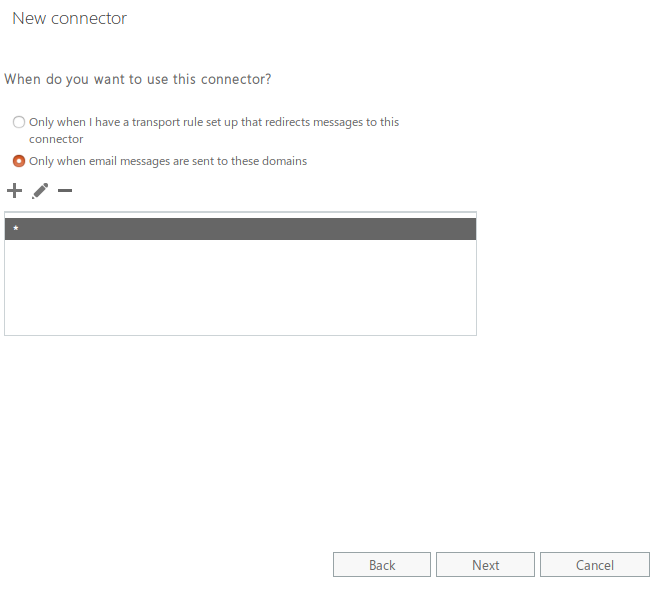This screenshot has height=595, width=659.
Task: Click the 'New connector' title heading
Action: [69, 18]
